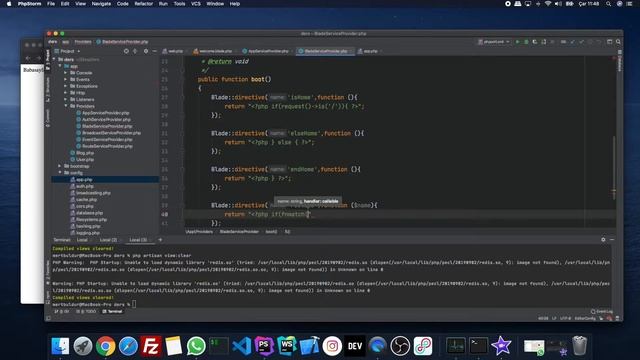Open DEV app from the Dock
This screenshot has height=360, width=640.
click(x=355, y=346)
